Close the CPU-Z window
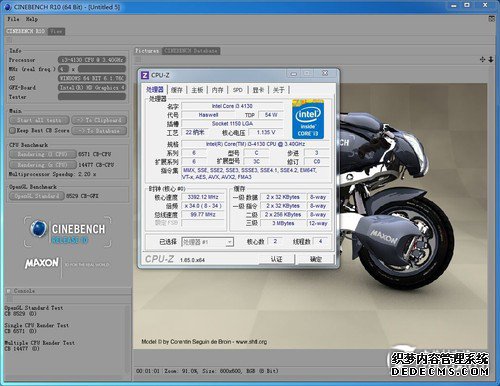The image size is (500, 386). 325,73
